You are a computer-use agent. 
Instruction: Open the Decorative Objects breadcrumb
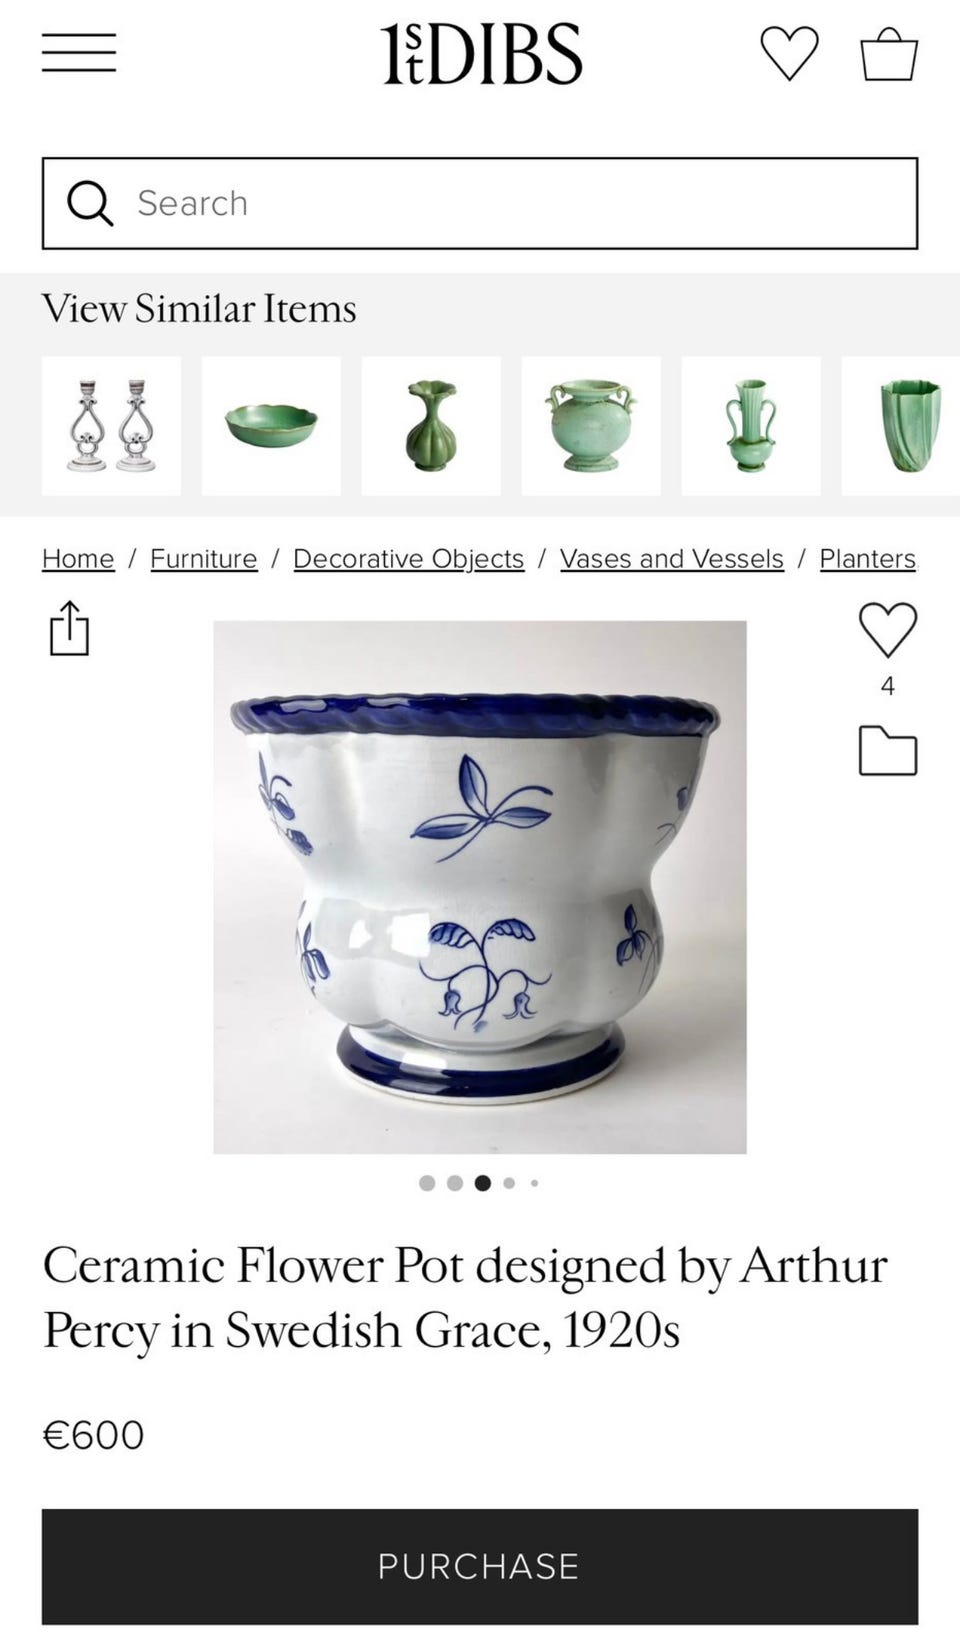(x=408, y=559)
